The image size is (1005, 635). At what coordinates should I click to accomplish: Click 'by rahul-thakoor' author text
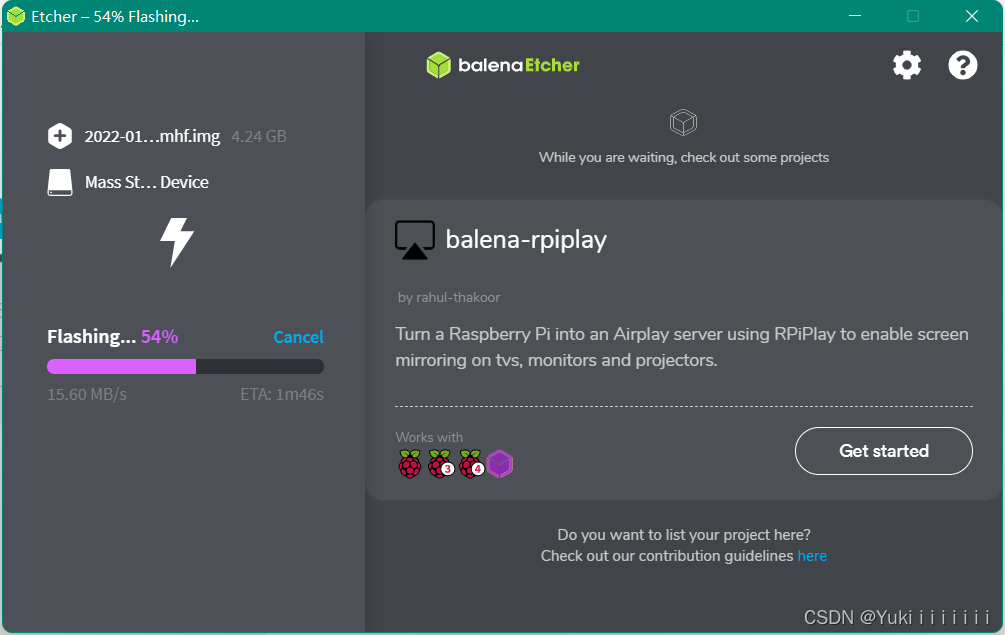(x=449, y=297)
